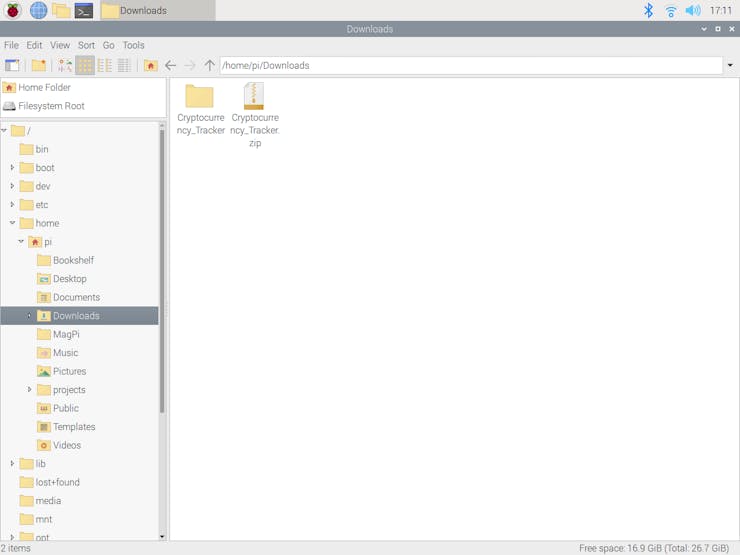This screenshot has width=740, height=555.
Task: Launch the terminal from the taskbar
Action: click(x=84, y=10)
